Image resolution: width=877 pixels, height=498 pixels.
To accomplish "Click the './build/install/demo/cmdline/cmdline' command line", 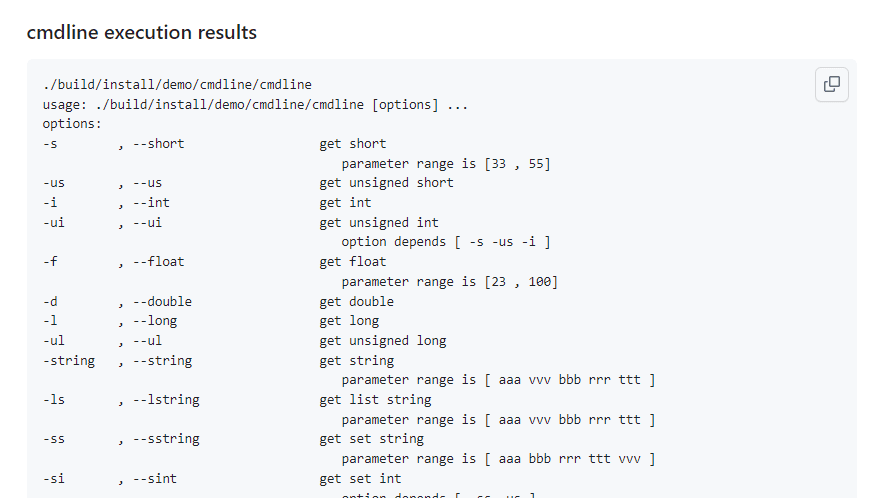I will click(177, 84).
